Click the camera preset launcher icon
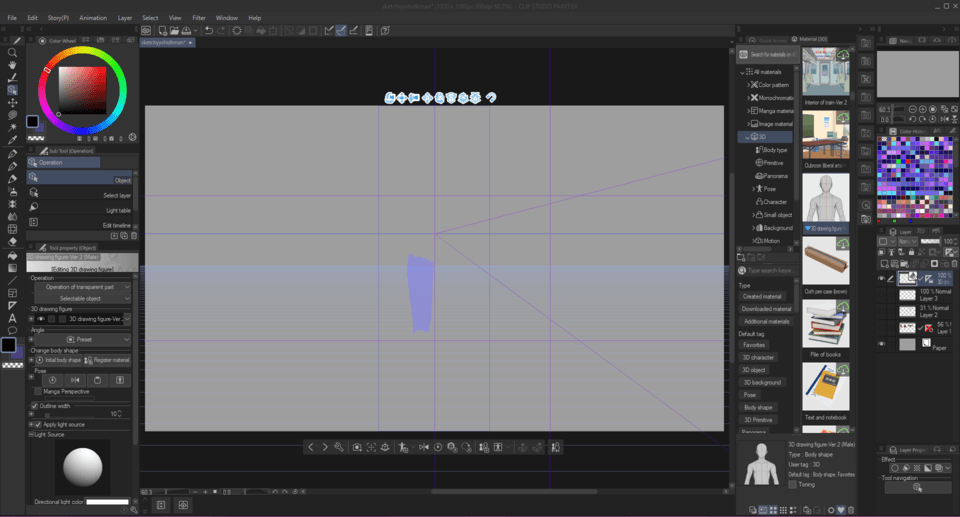The image size is (960, 517). (357, 447)
